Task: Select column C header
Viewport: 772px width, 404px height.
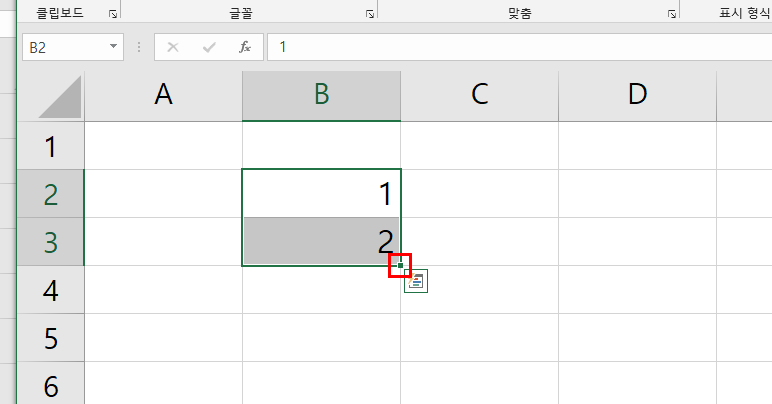Action: pyautogui.click(x=479, y=95)
